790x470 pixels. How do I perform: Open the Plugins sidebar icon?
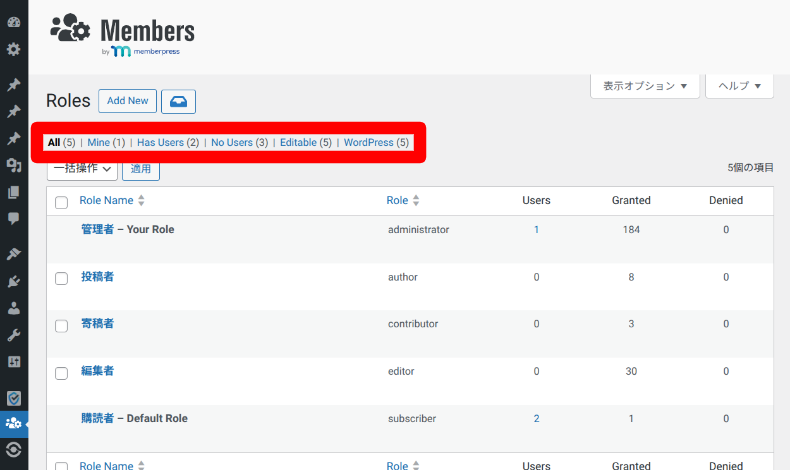14,282
